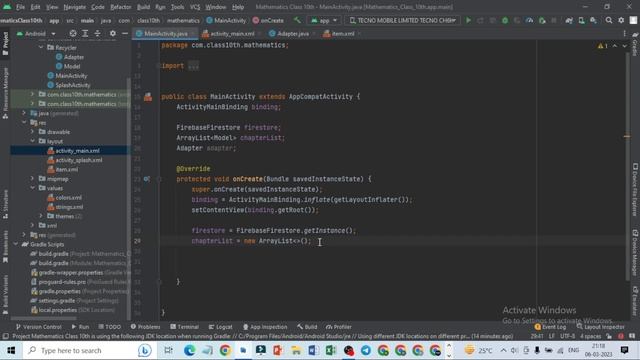Click Expand All icon in Project panel

(85, 33)
